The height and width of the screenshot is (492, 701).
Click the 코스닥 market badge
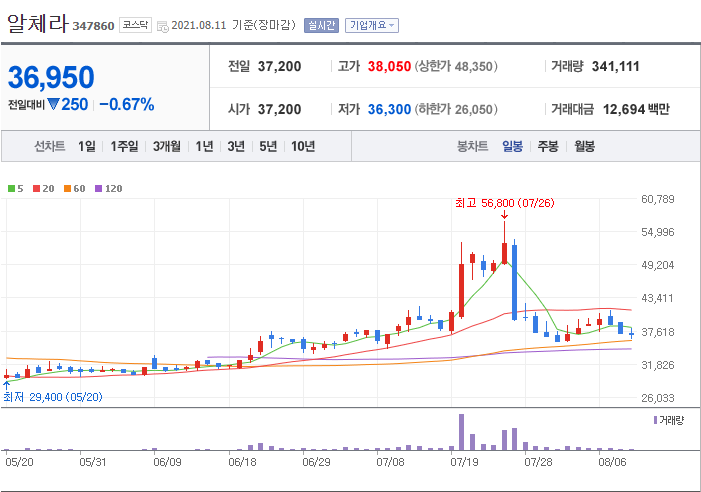135,25
